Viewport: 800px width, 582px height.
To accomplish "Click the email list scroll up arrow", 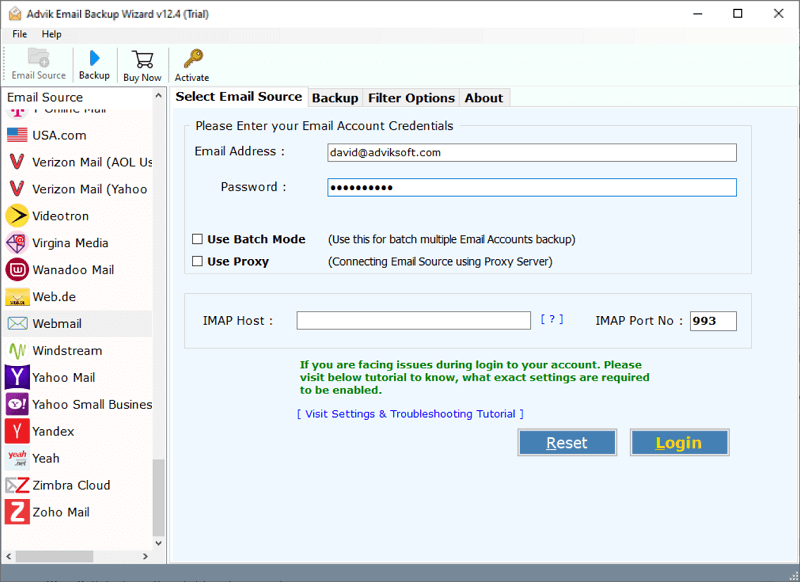I will point(159,96).
